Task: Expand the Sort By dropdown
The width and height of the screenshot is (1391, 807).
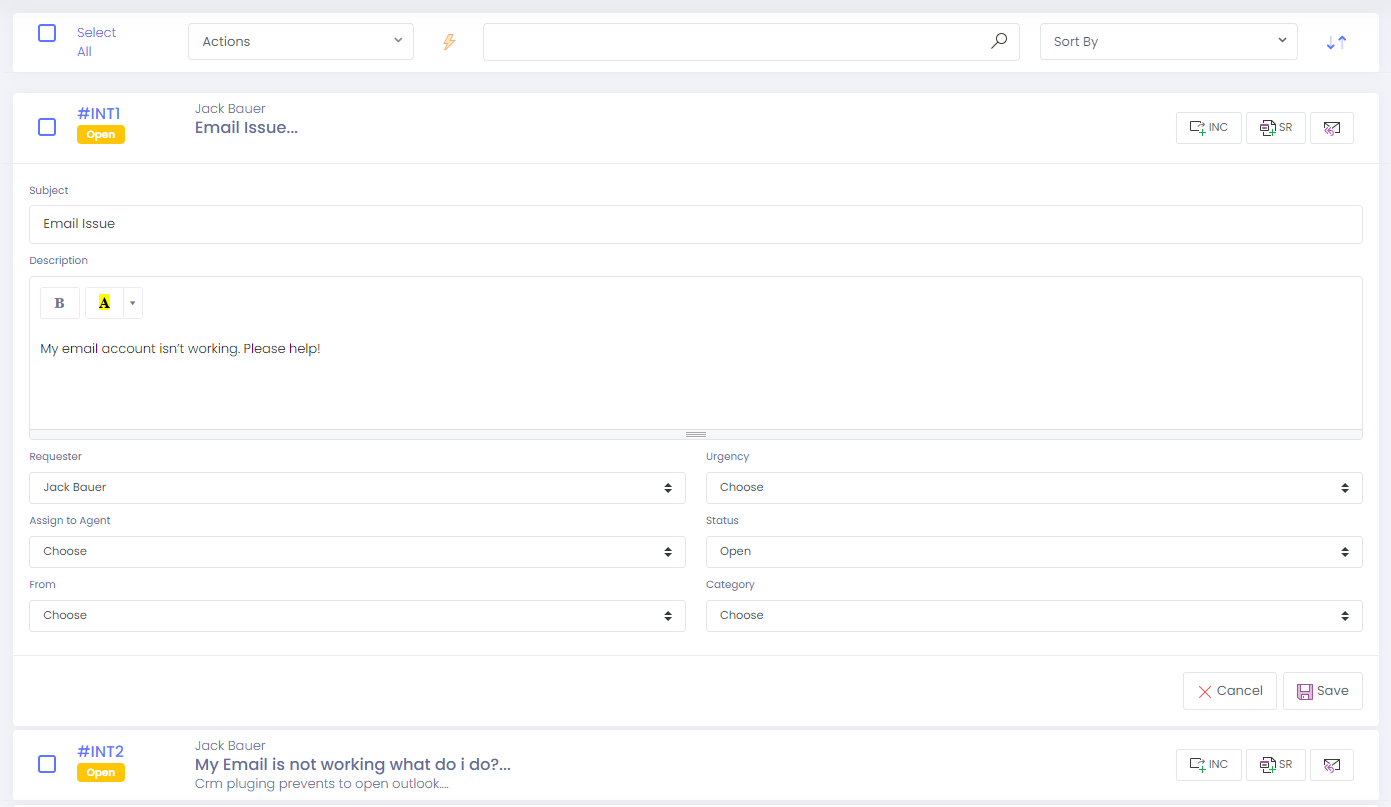Action: 1168,42
